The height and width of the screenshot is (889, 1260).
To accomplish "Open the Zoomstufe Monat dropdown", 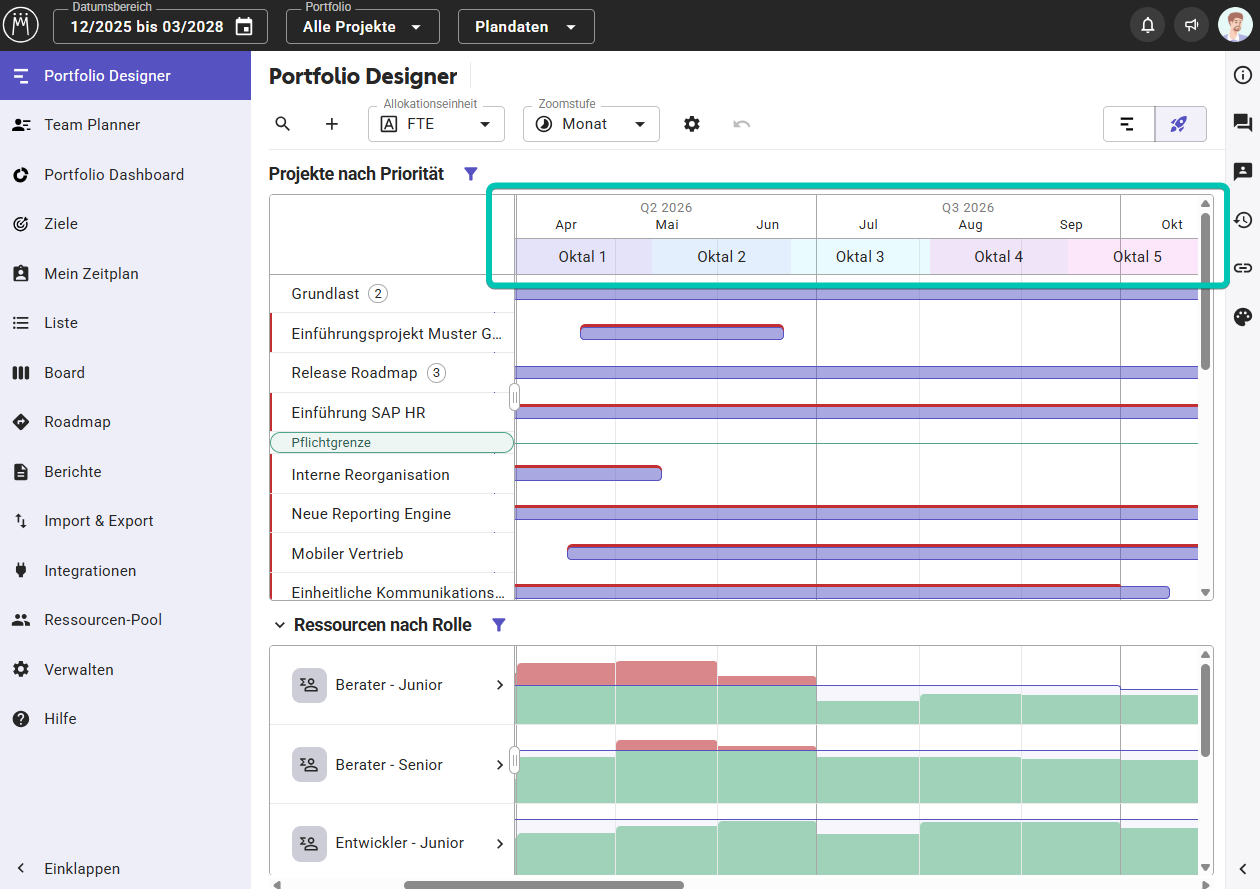I will [591, 124].
